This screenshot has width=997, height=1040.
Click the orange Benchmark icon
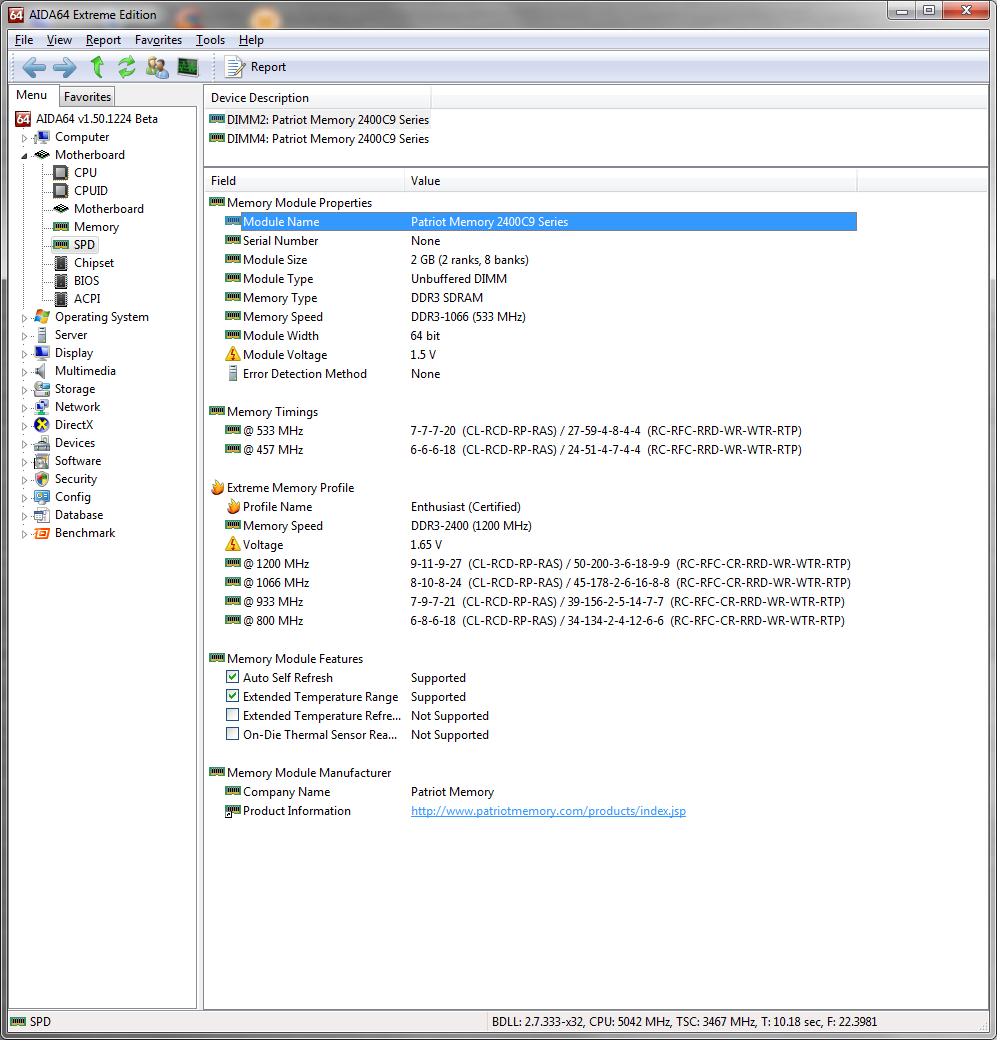pyautogui.click(x=42, y=533)
